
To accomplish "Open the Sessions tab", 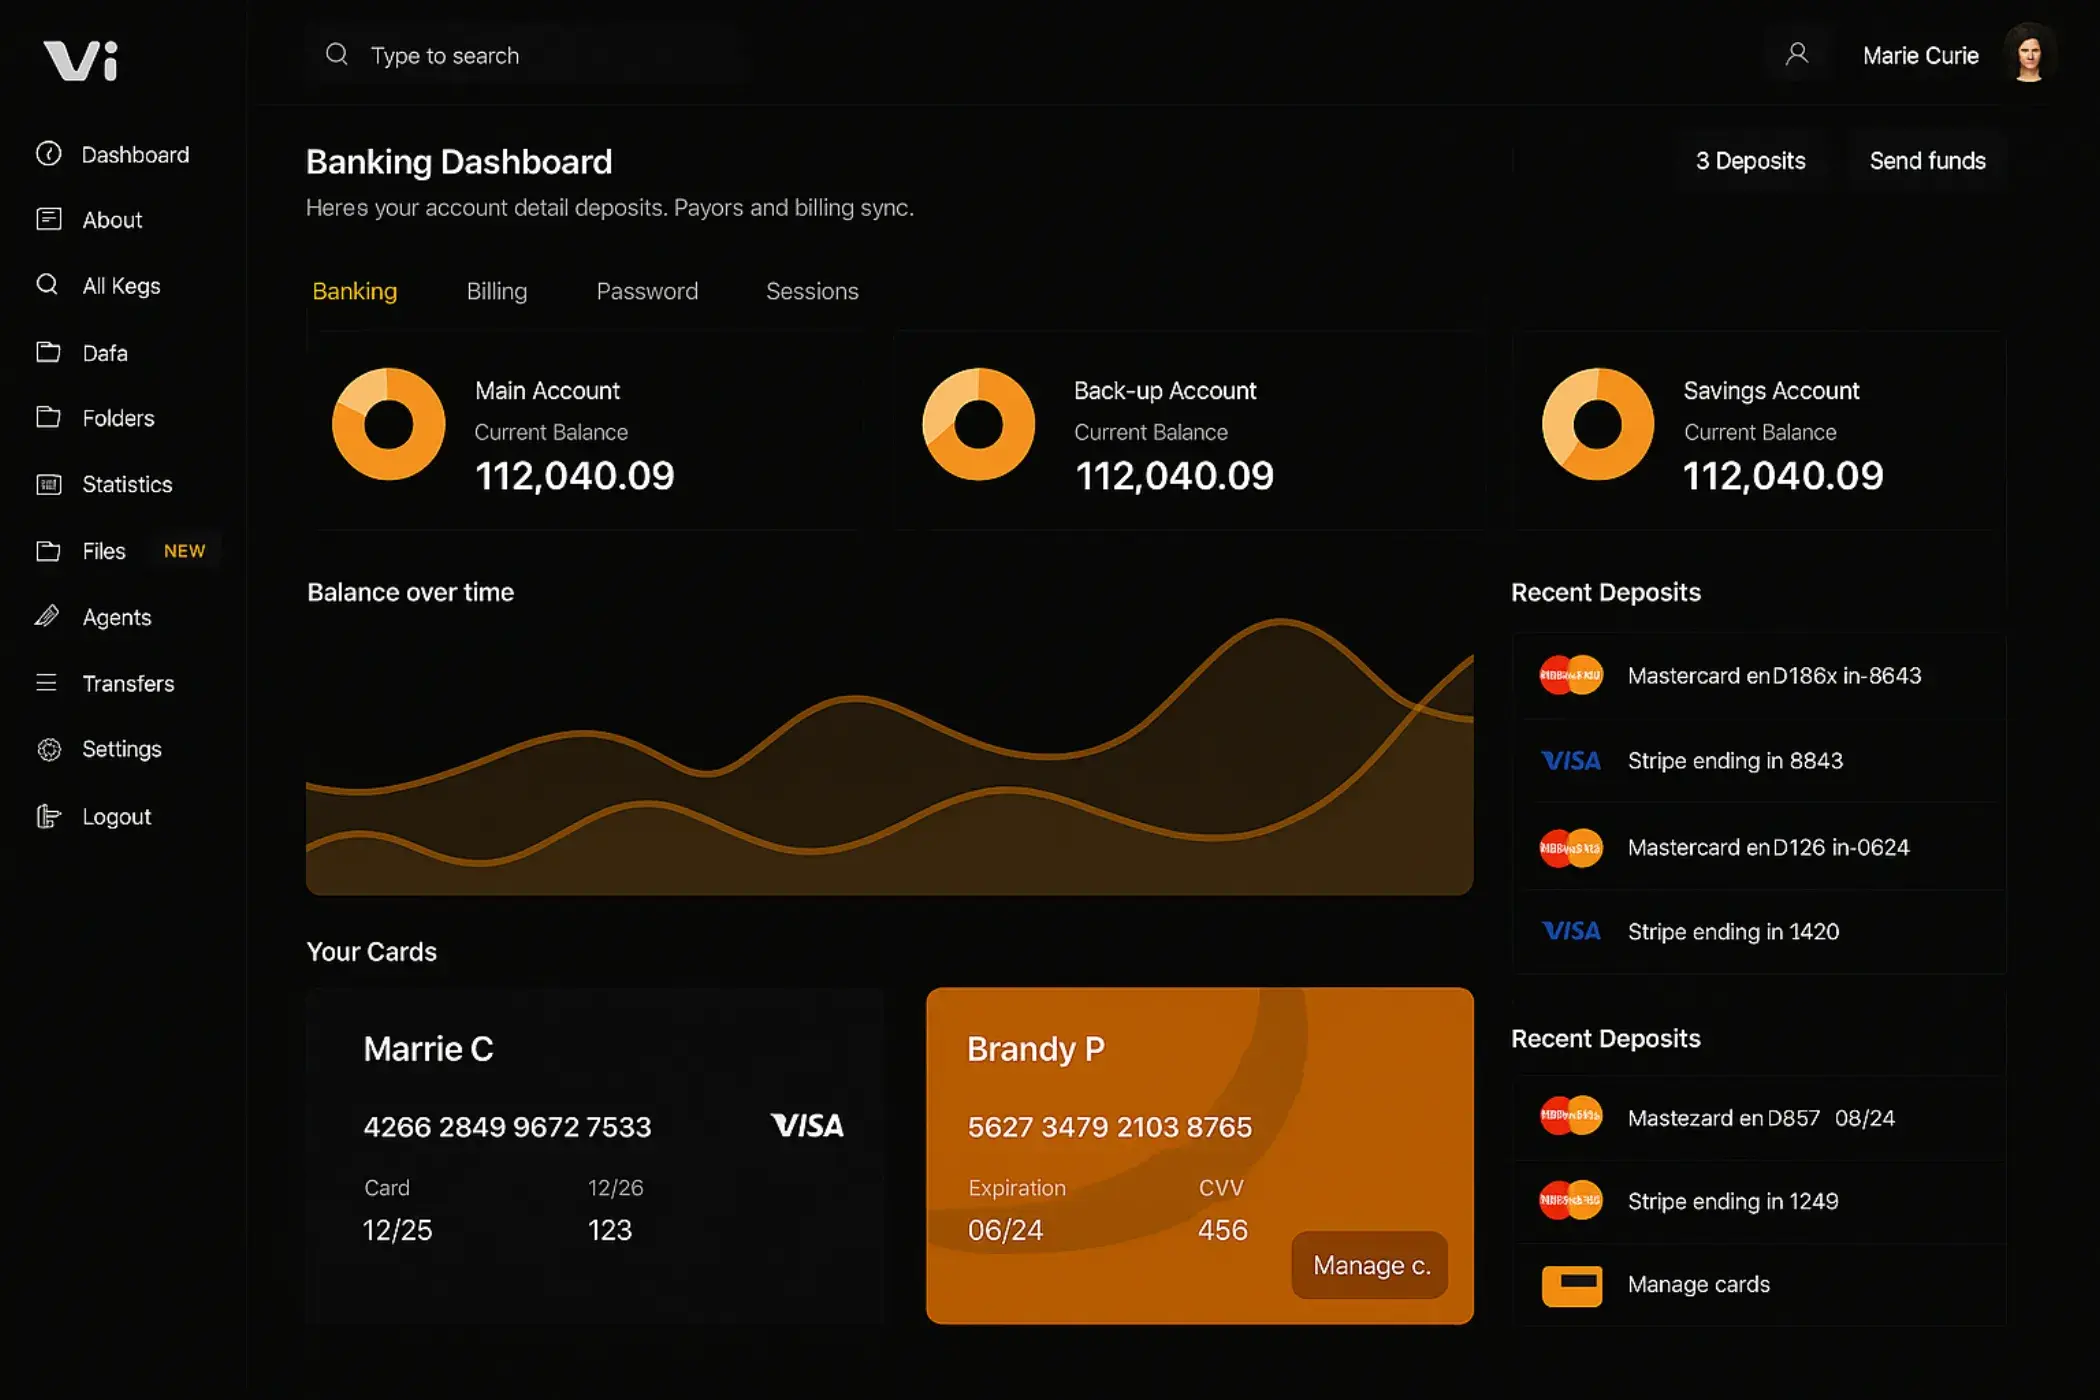I will pos(812,291).
